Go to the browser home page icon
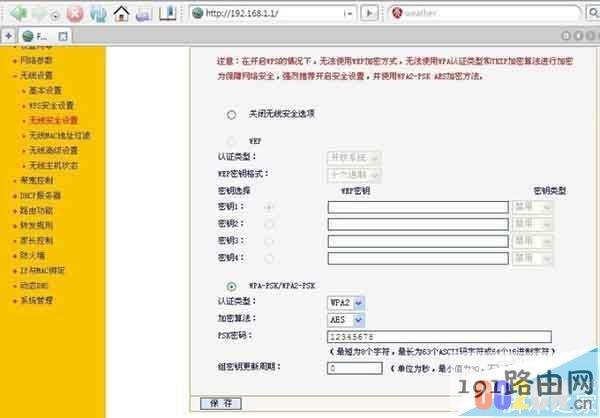600x418 pixels. coord(121,13)
